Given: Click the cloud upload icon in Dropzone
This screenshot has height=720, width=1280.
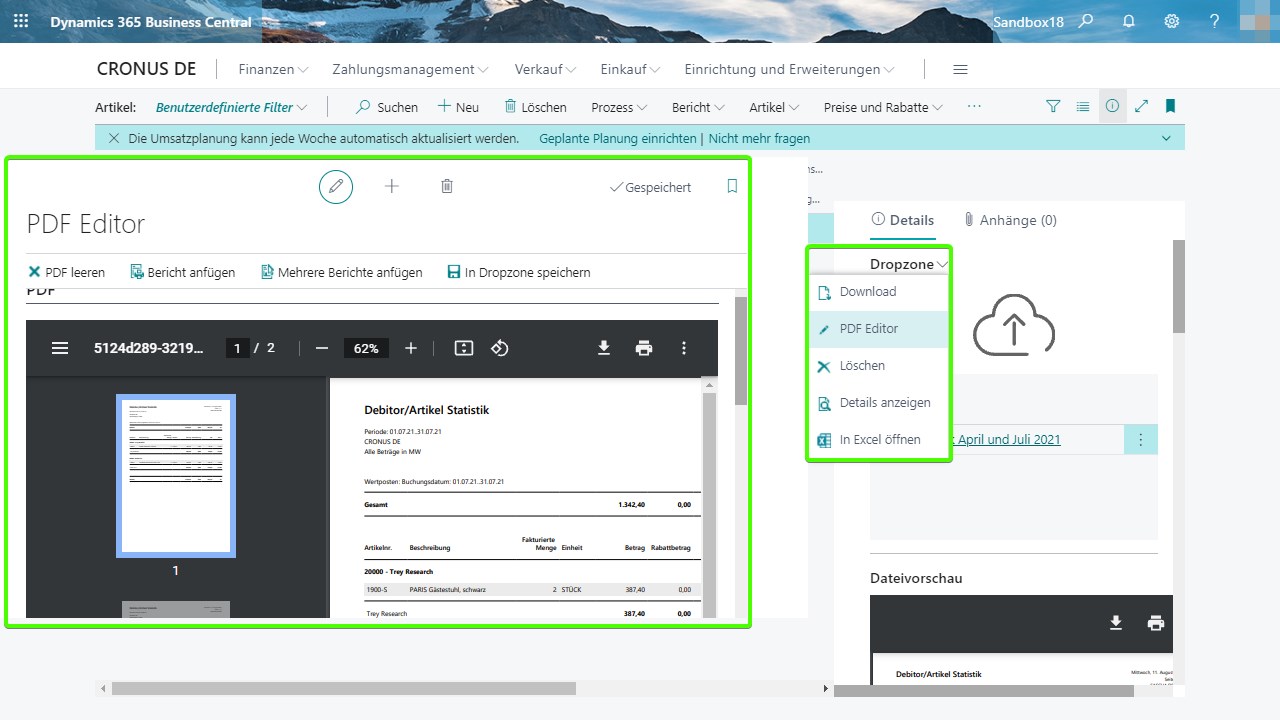Looking at the screenshot, I should click(x=1014, y=325).
